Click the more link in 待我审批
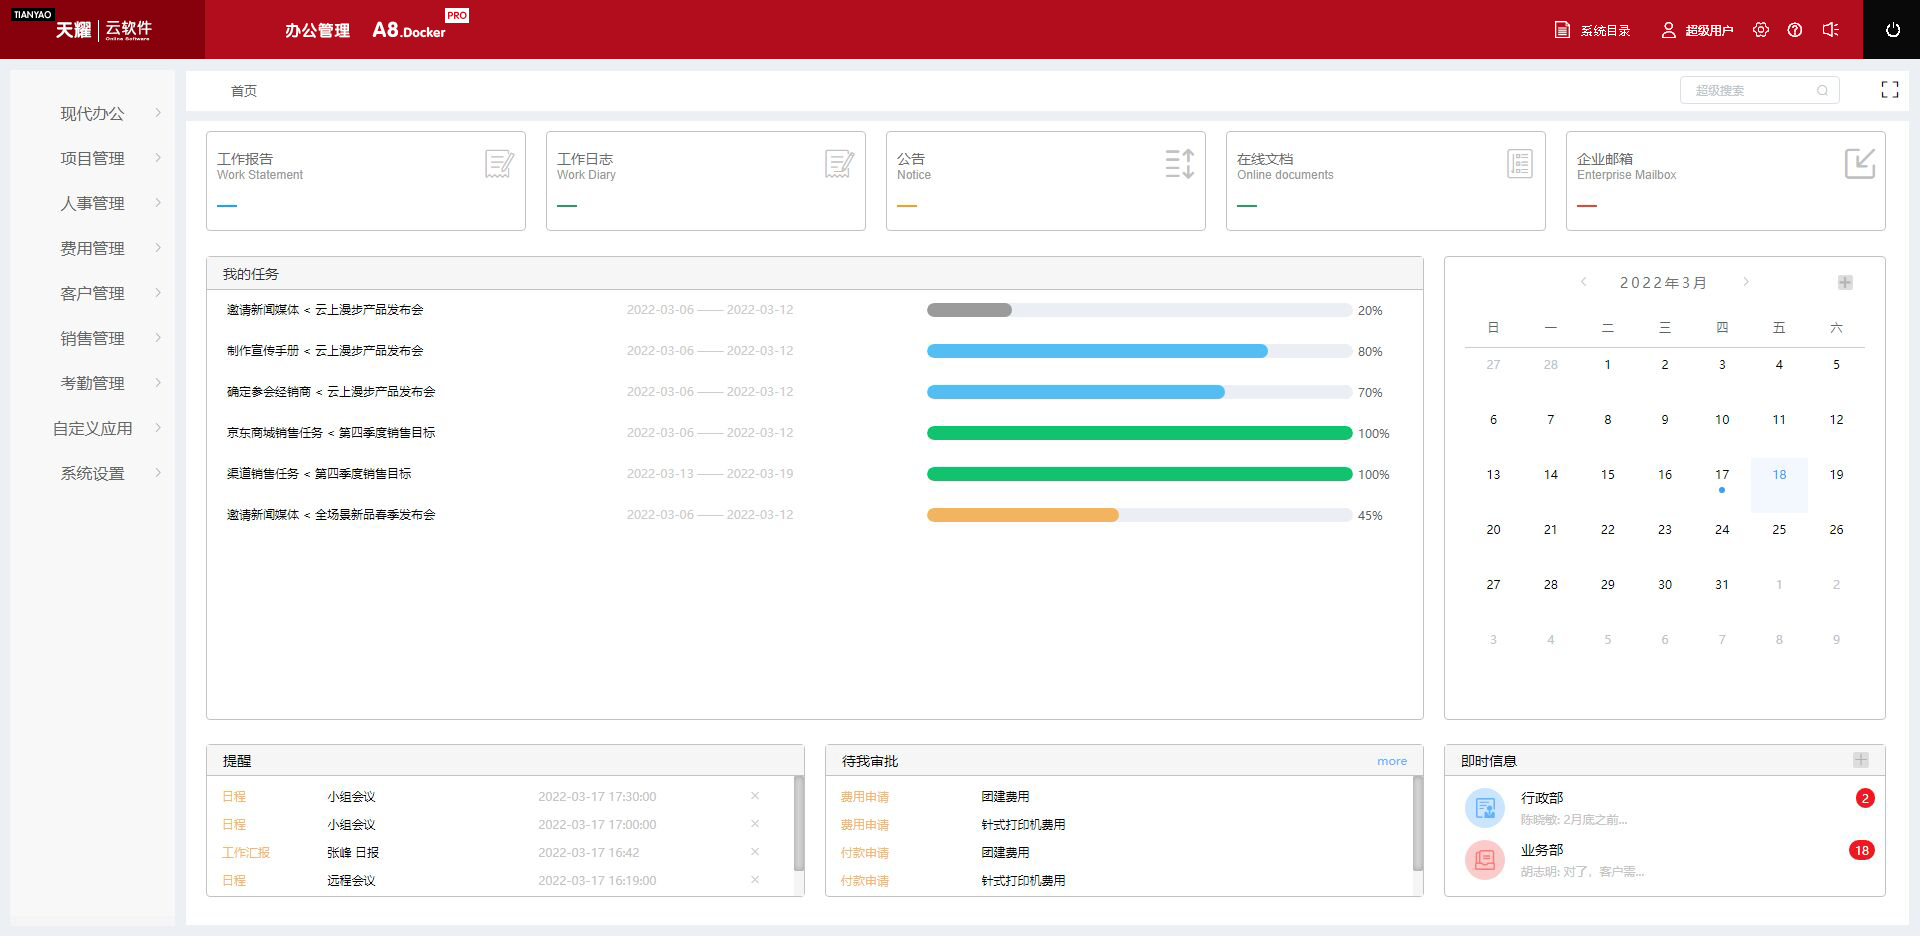 click(x=1391, y=761)
